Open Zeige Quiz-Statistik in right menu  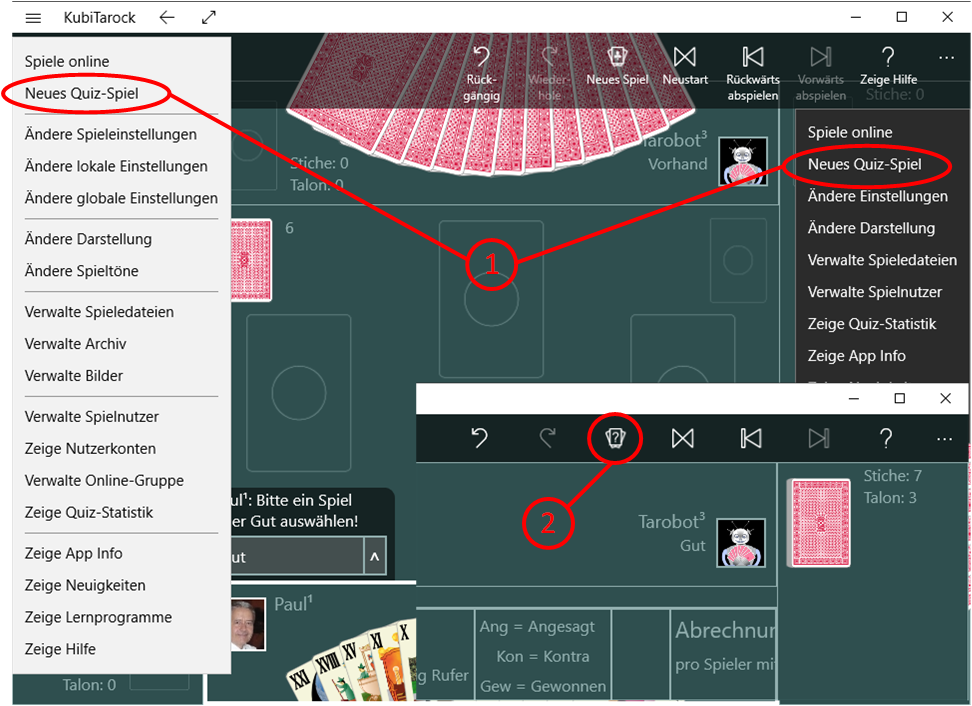pos(872,323)
